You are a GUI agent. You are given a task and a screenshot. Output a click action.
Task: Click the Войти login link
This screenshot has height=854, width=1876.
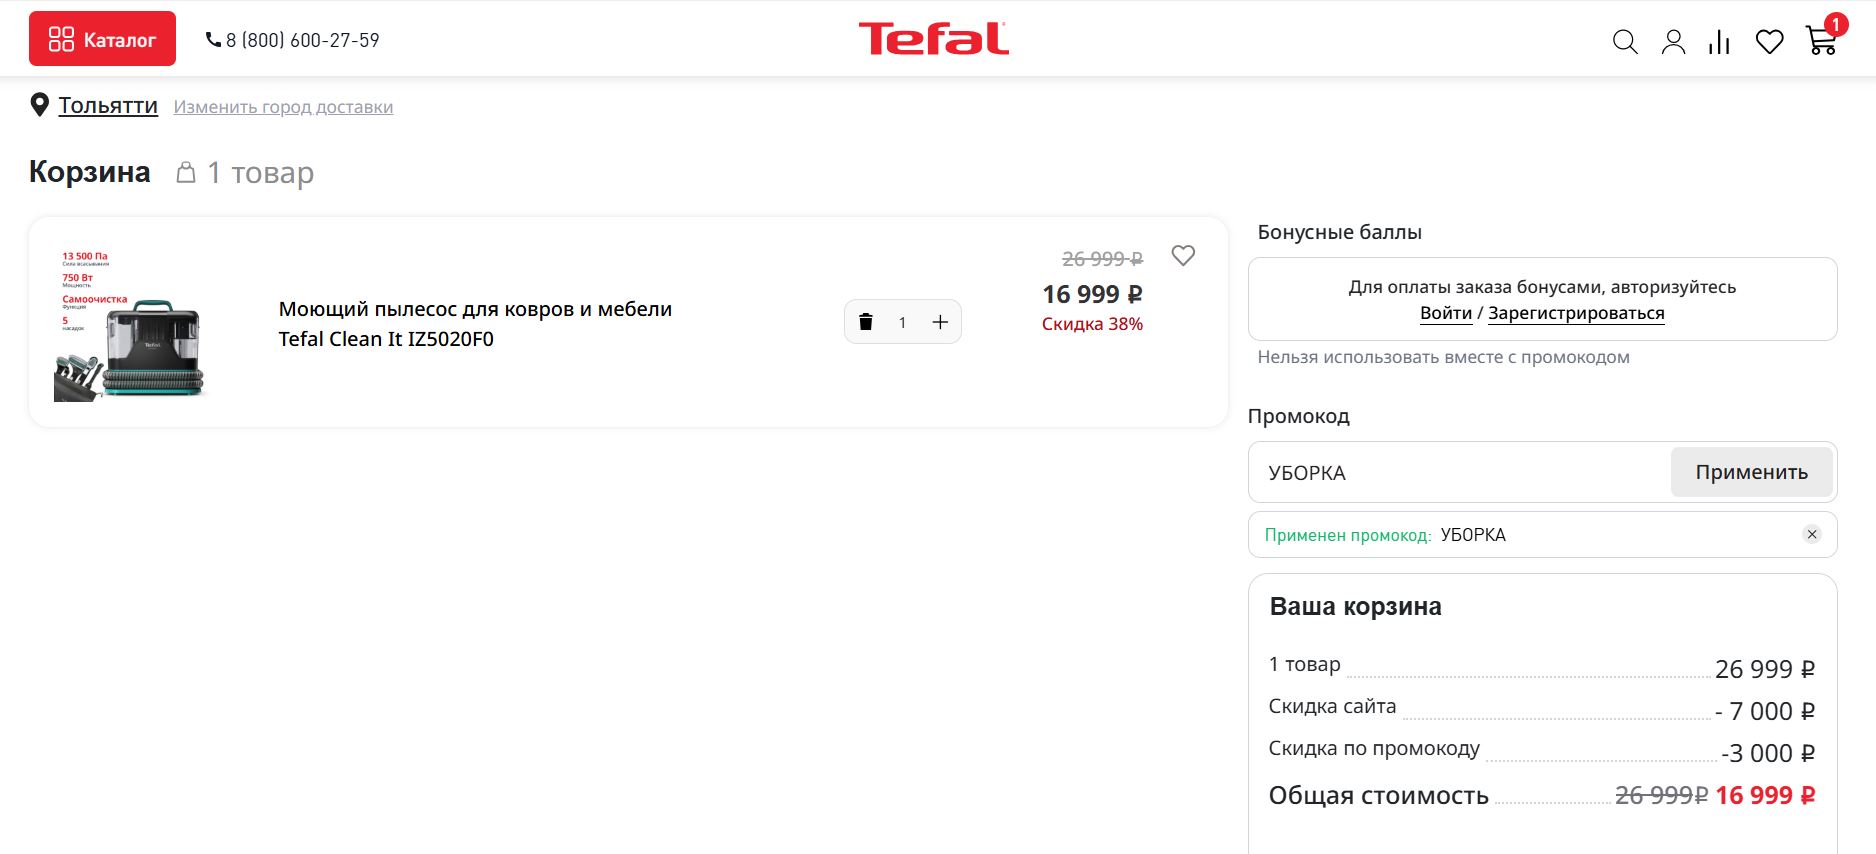click(1446, 313)
